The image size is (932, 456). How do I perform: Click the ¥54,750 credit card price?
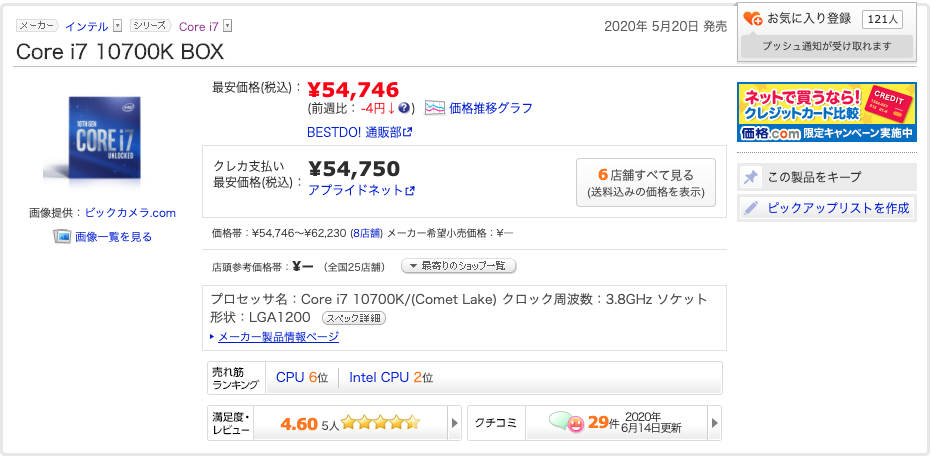354,169
